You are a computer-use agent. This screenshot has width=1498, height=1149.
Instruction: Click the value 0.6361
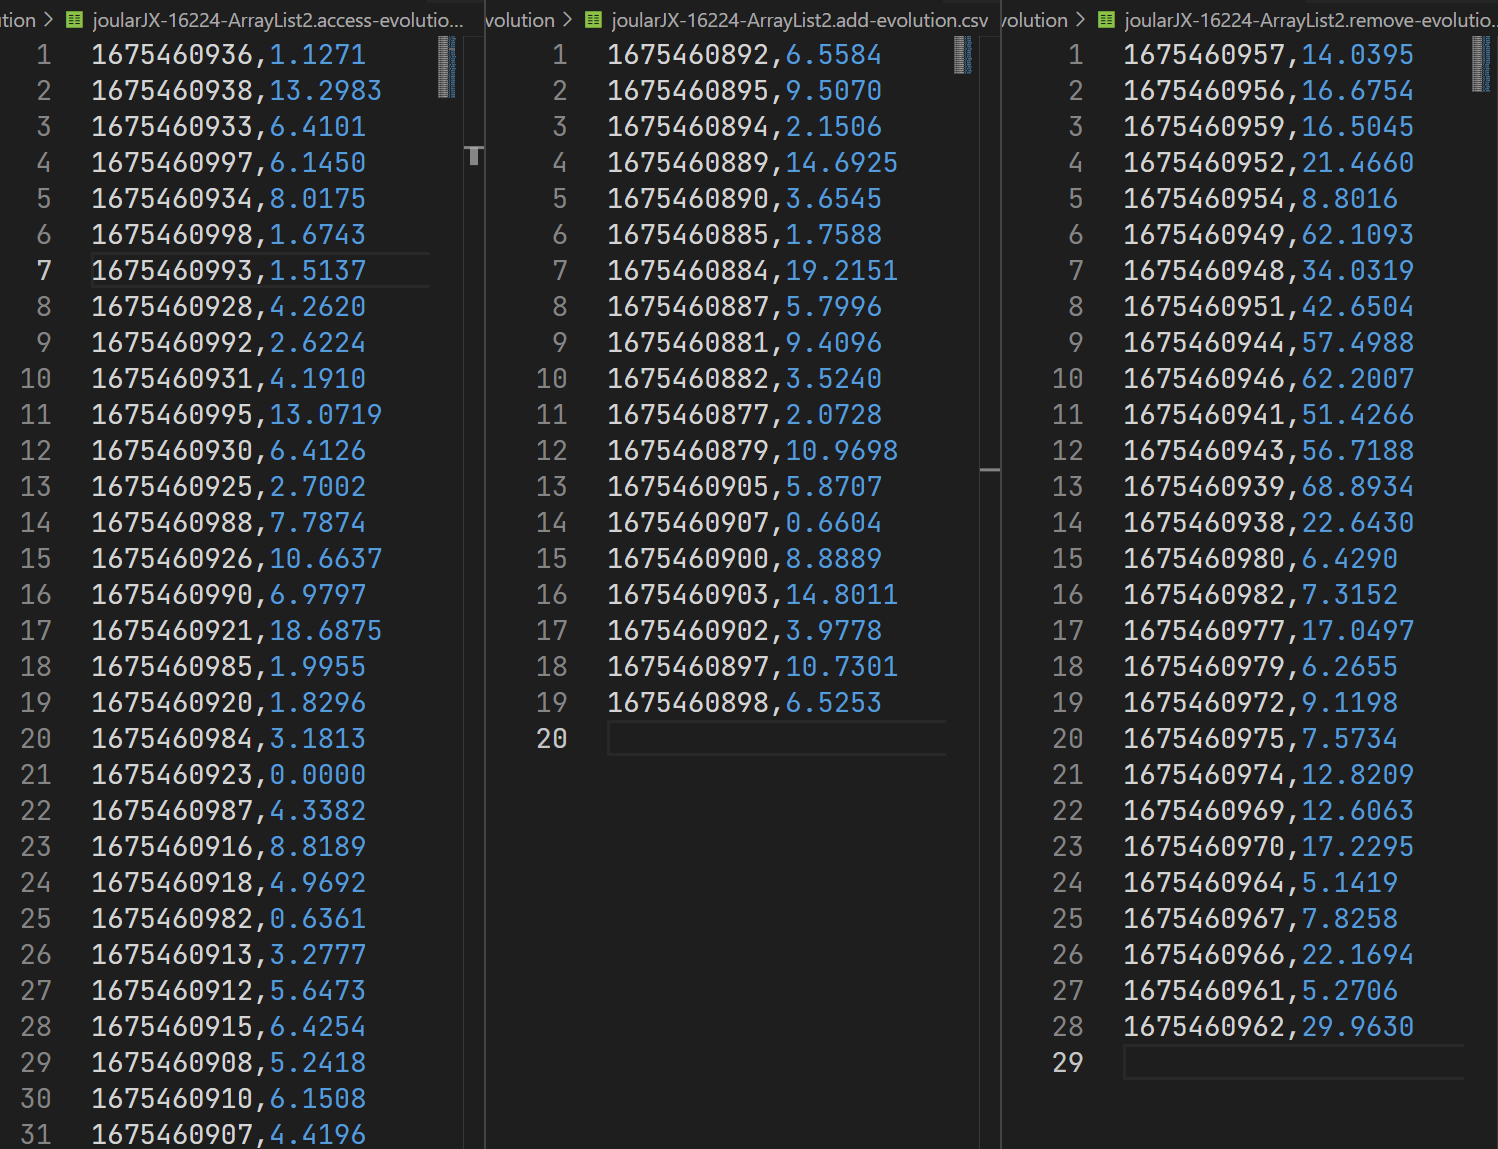[x=318, y=919]
